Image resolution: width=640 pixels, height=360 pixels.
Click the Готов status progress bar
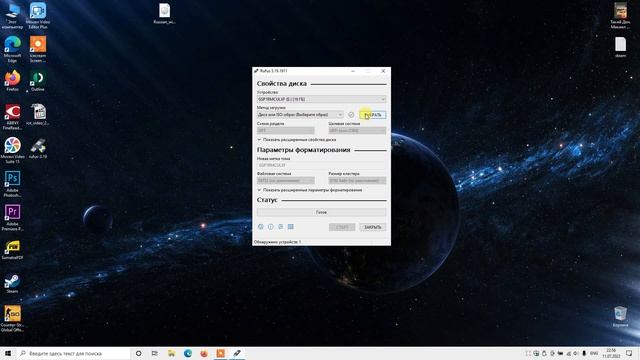click(322, 212)
